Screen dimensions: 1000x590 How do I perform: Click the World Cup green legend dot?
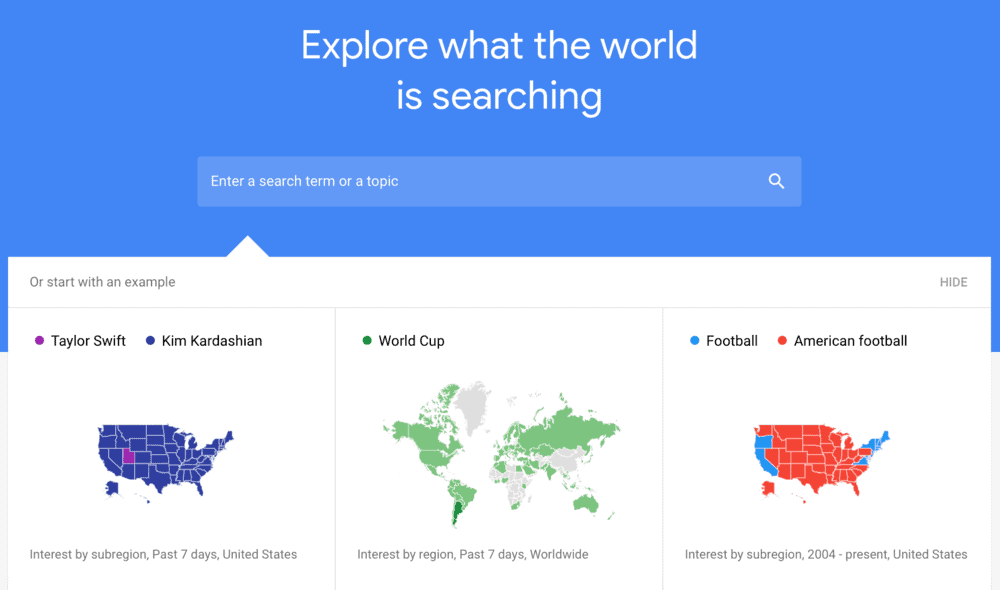coord(366,340)
